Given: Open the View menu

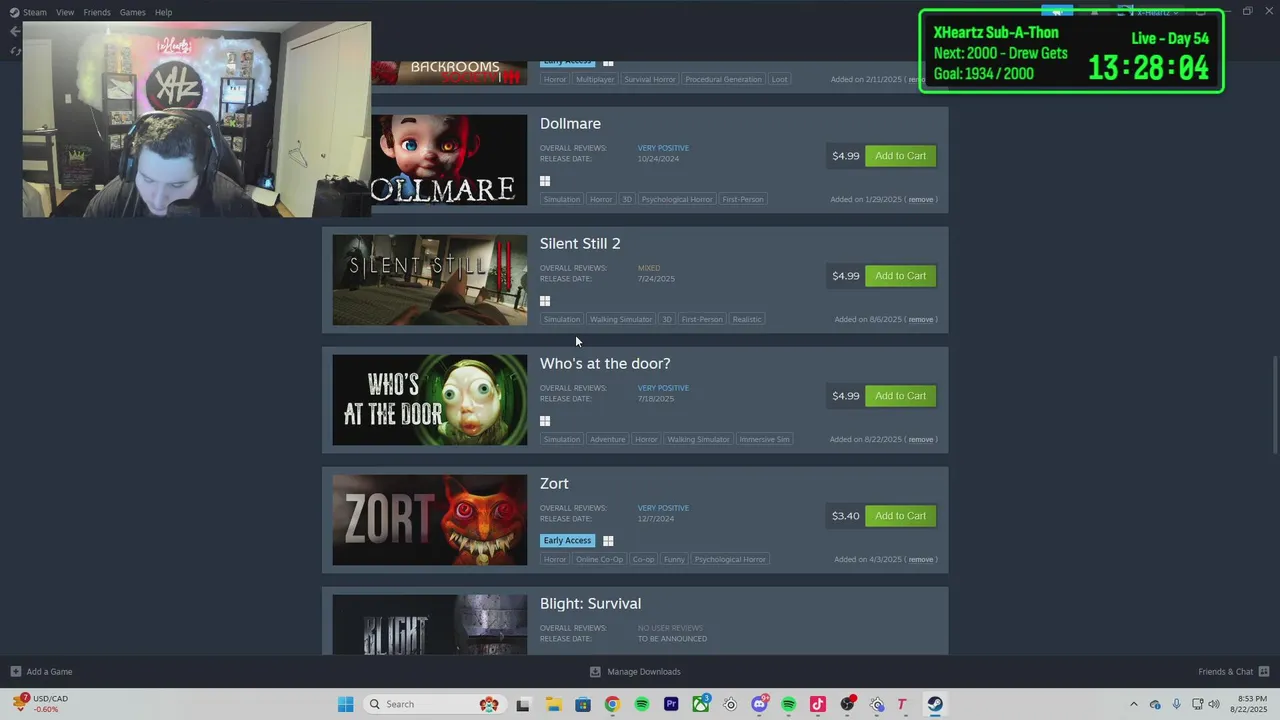Looking at the screenshot, I should tap(65, 12).
